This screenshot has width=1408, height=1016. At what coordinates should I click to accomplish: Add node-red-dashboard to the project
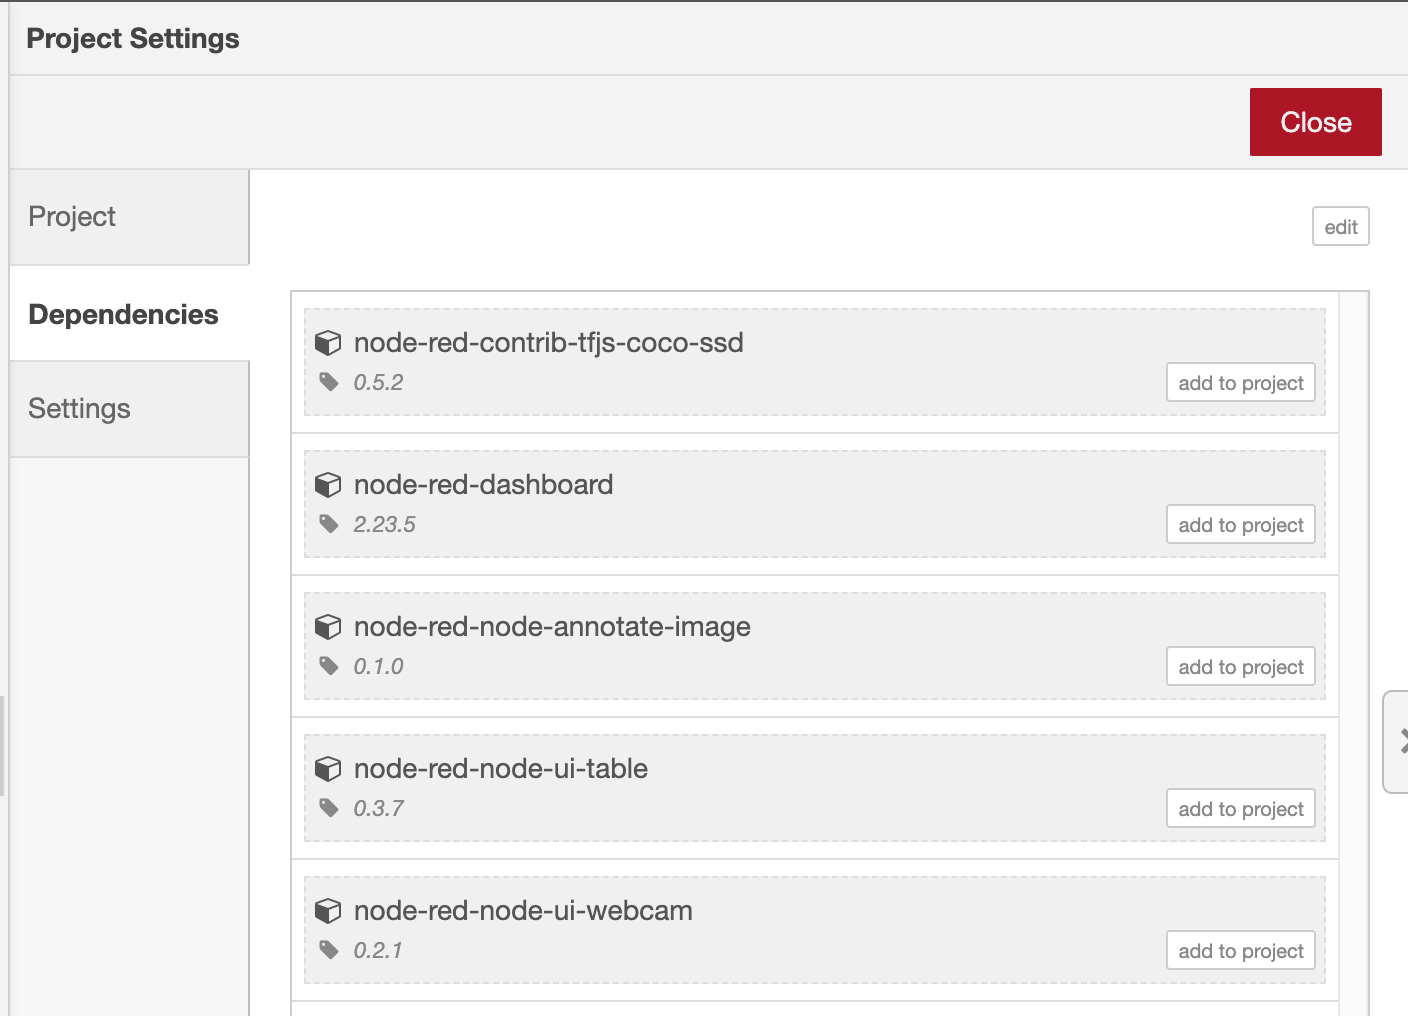click(x=1240, y=524)
